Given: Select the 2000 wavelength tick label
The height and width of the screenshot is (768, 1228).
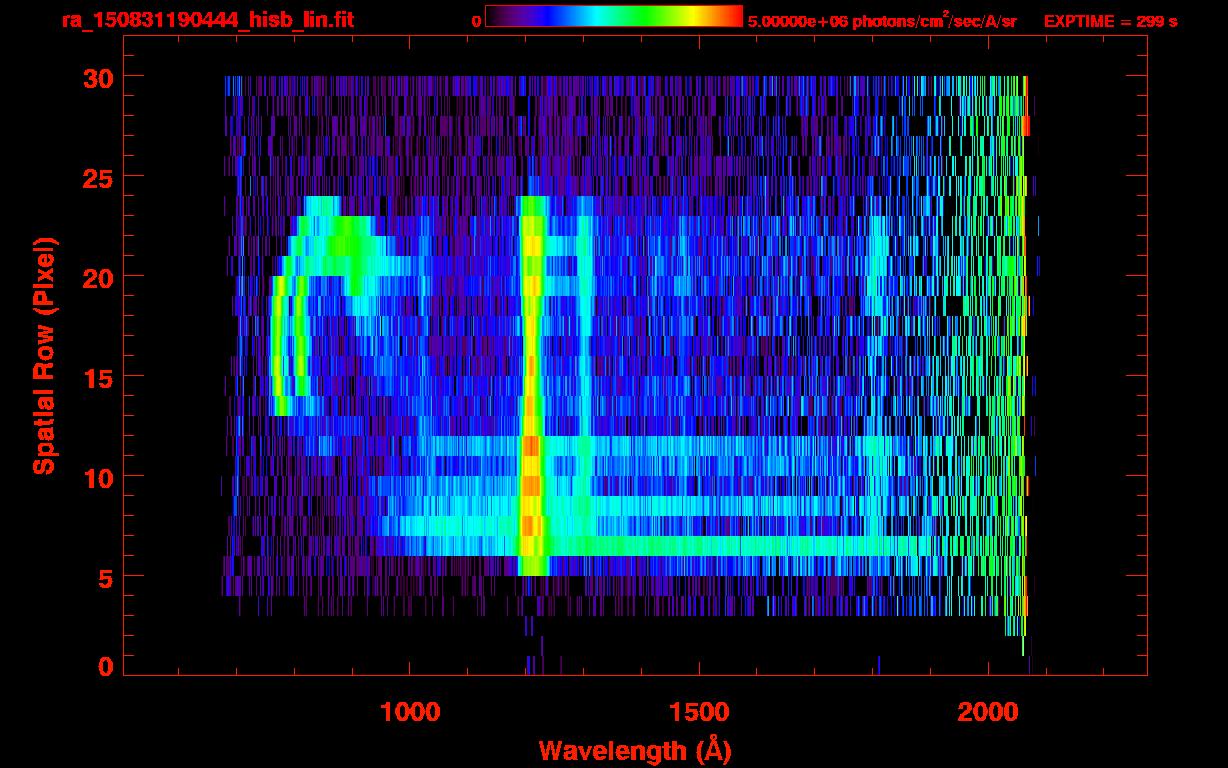Looking at the screenshot, I should (x=988, y=711).
